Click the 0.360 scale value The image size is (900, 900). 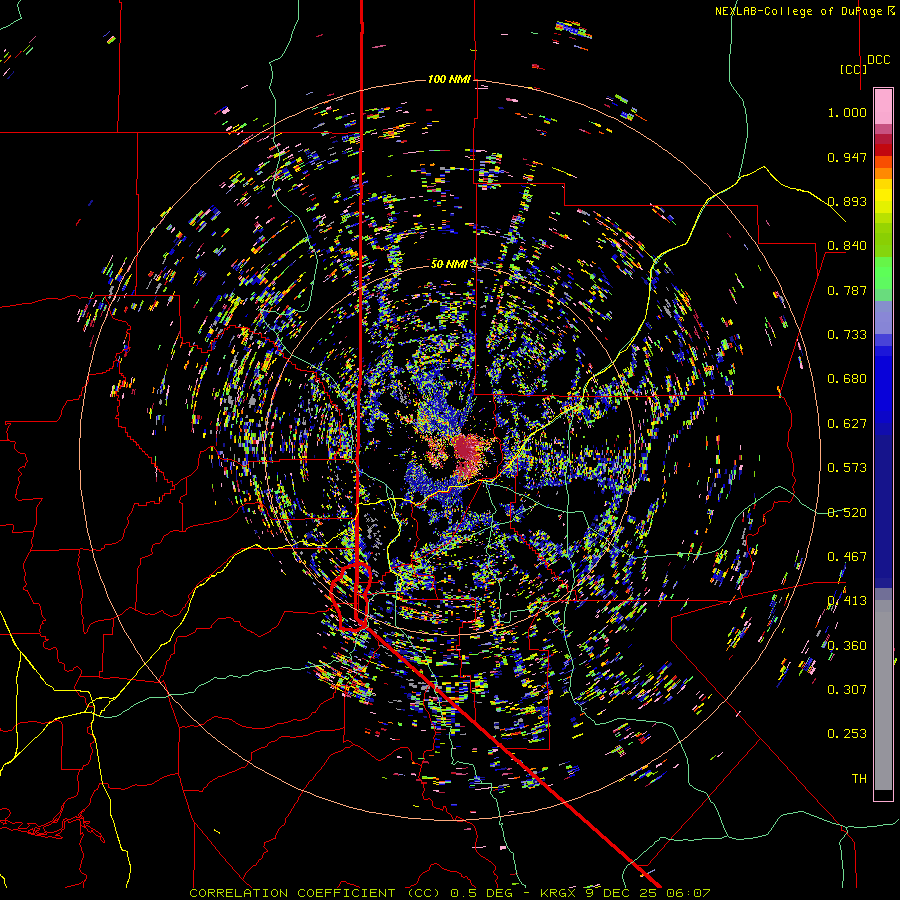point(847,646)
